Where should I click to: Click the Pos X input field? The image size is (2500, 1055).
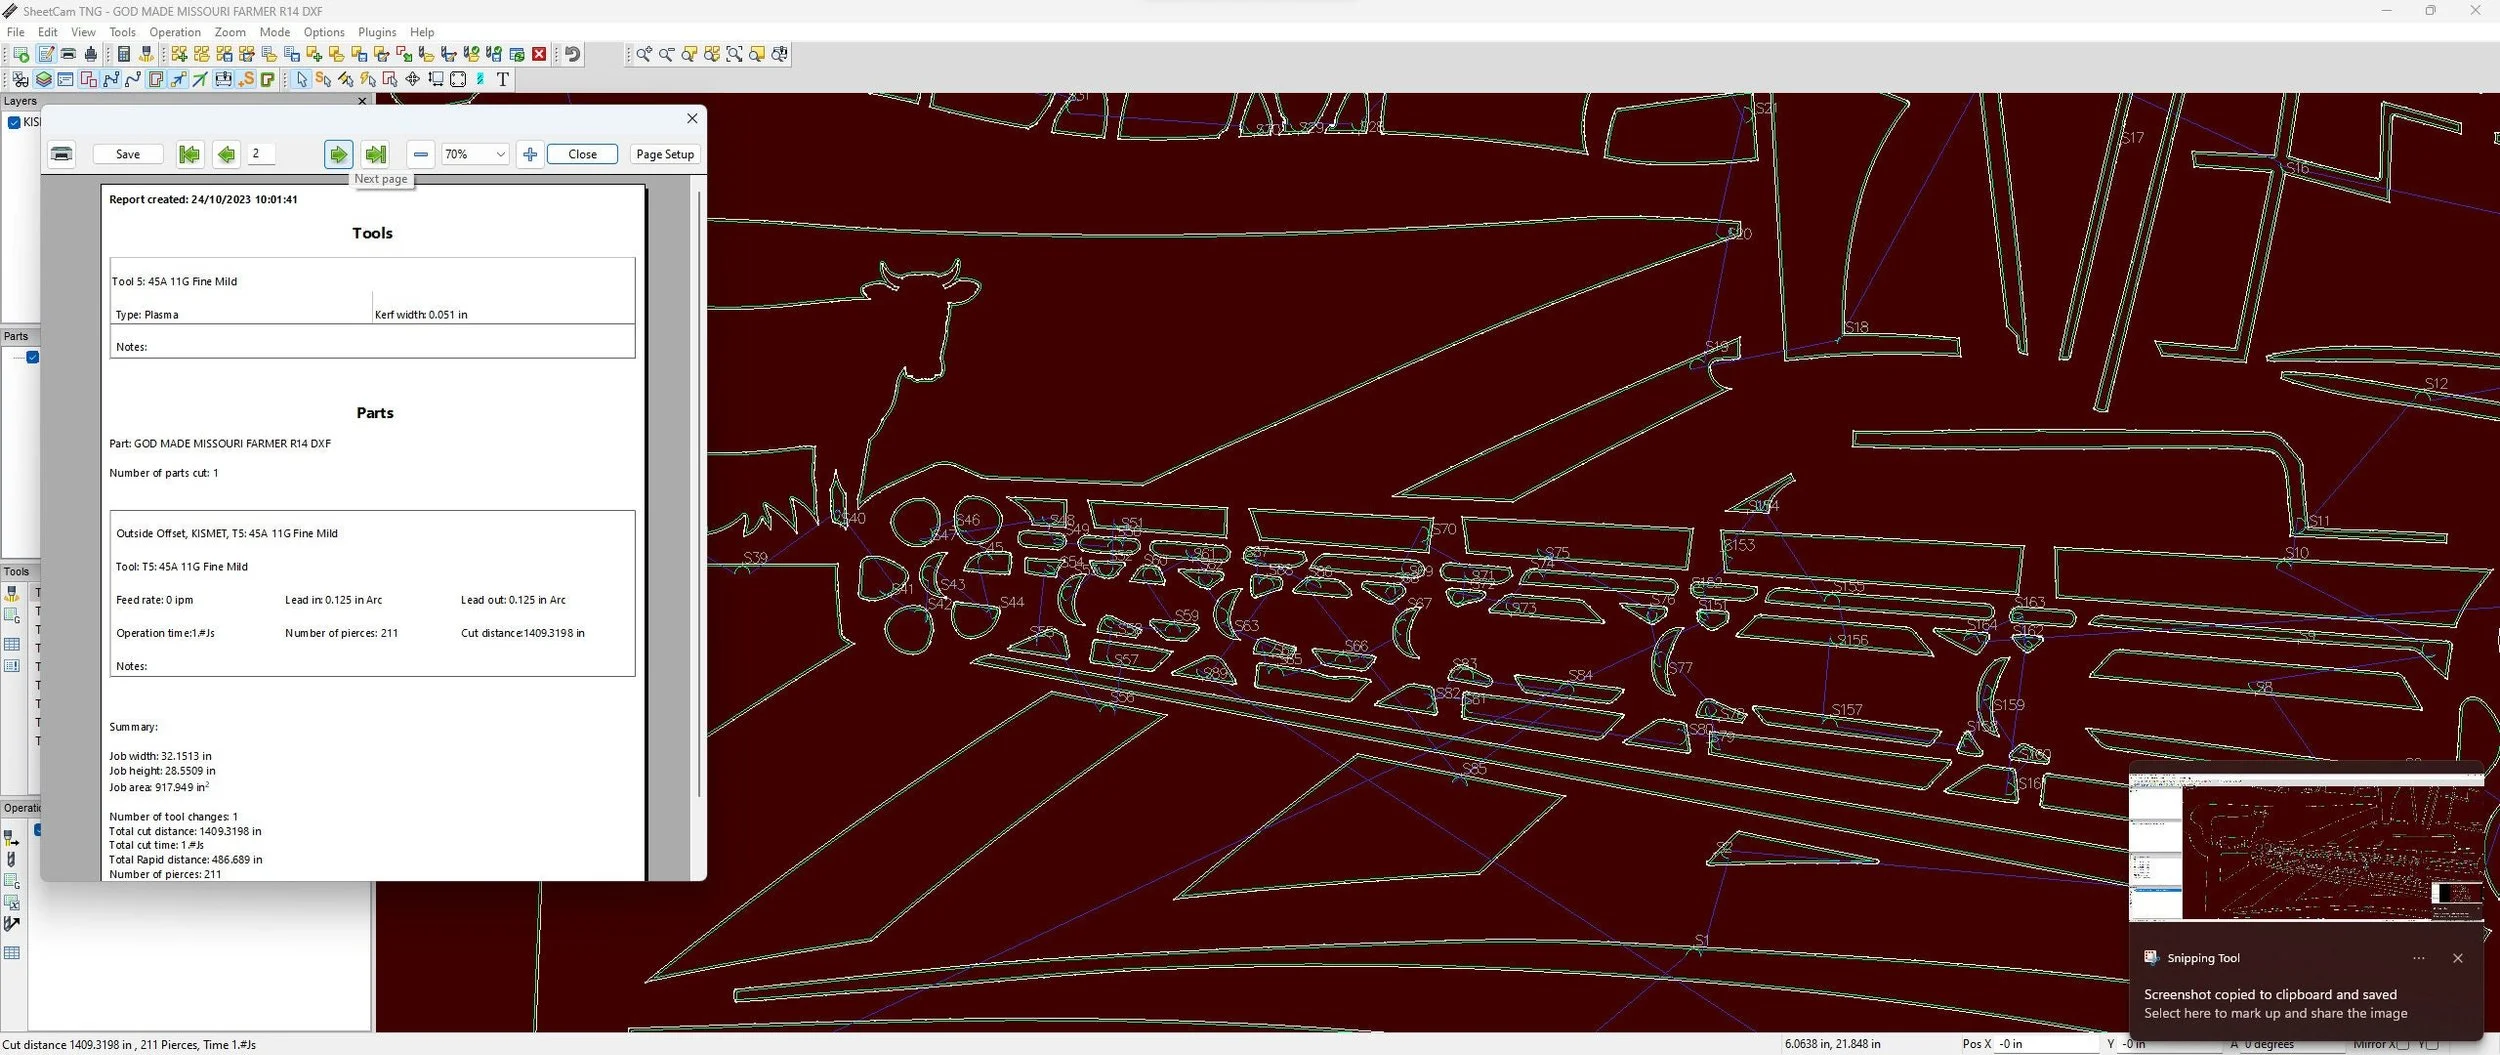pos(2047,1044)
